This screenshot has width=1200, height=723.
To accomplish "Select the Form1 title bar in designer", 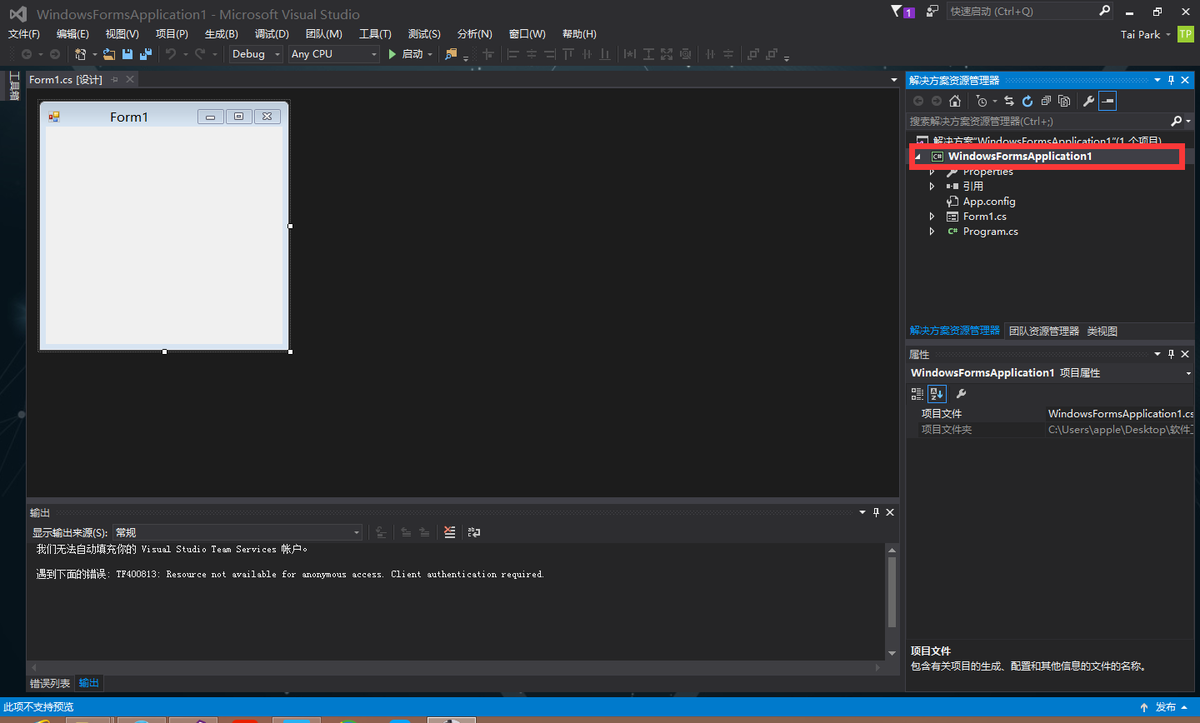I will point(164,117).
